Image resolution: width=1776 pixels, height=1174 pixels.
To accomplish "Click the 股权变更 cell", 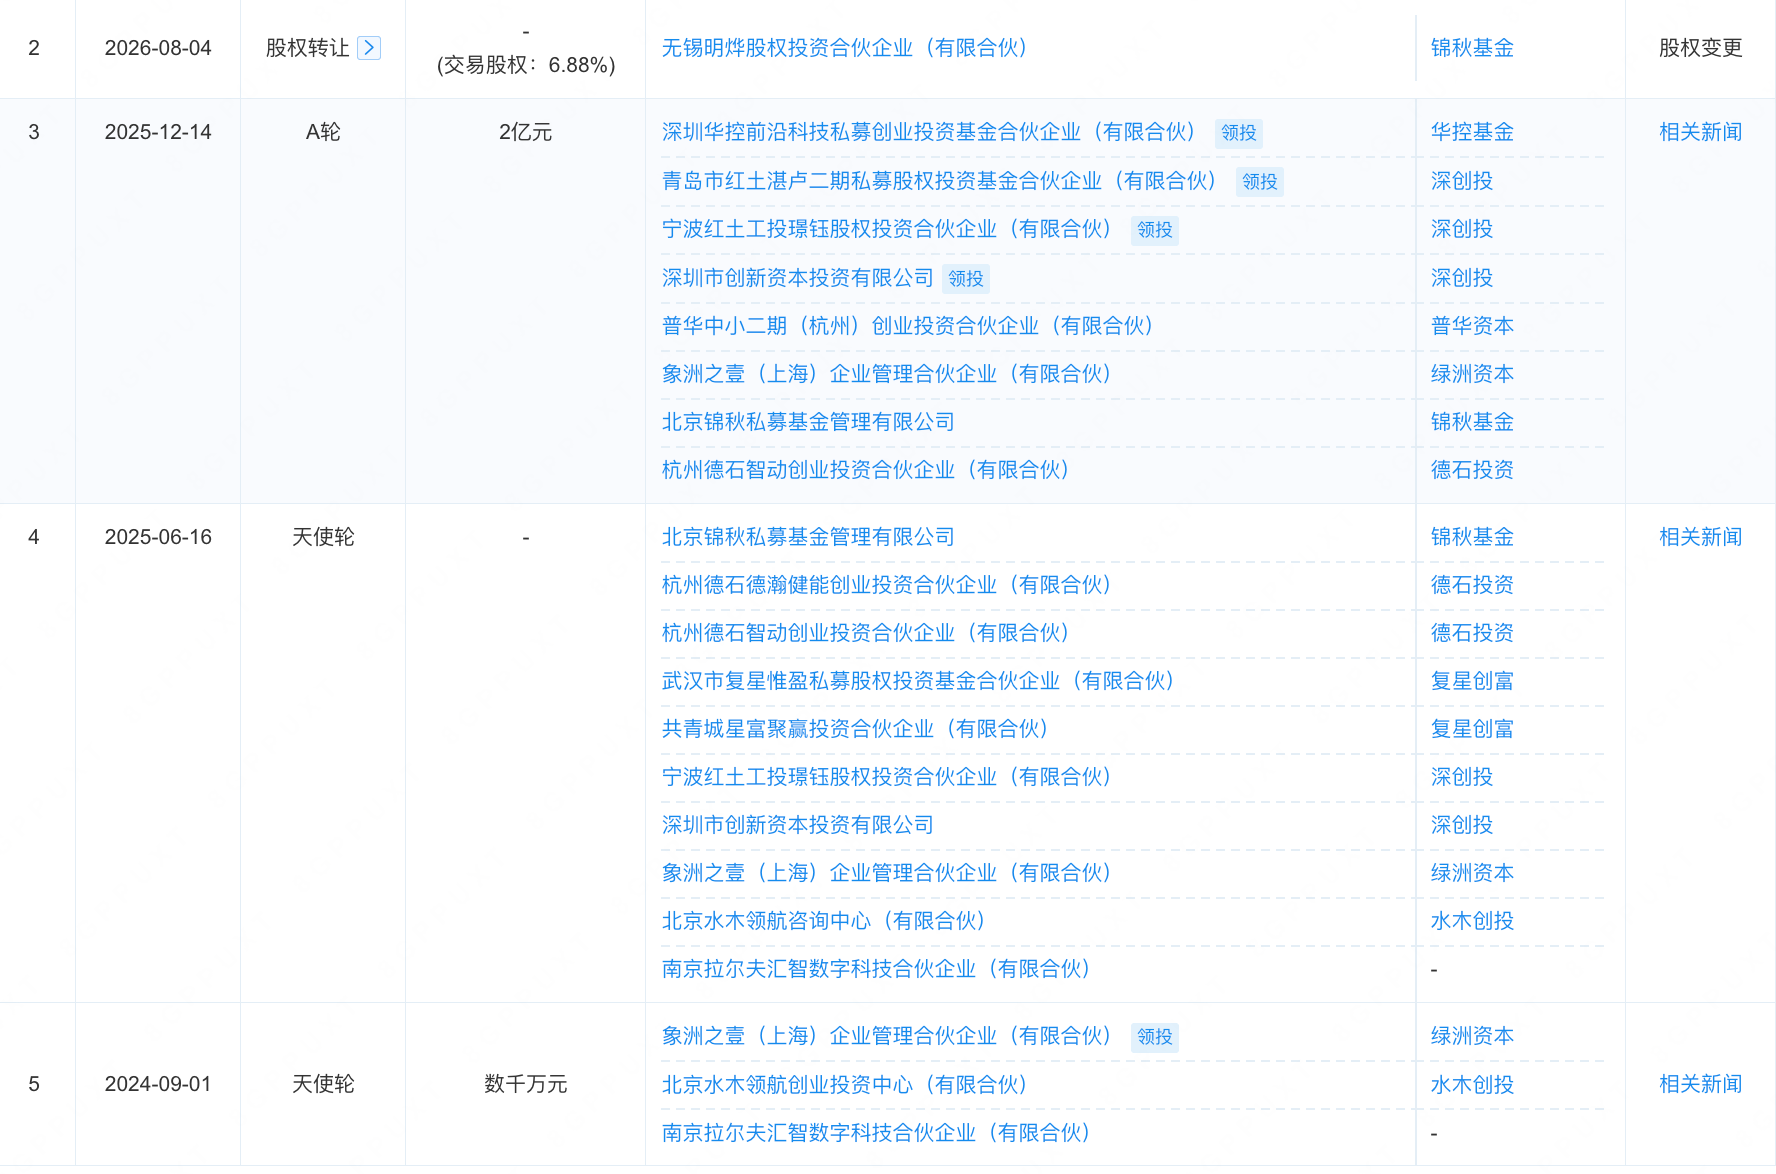I will coord(1700,48).
